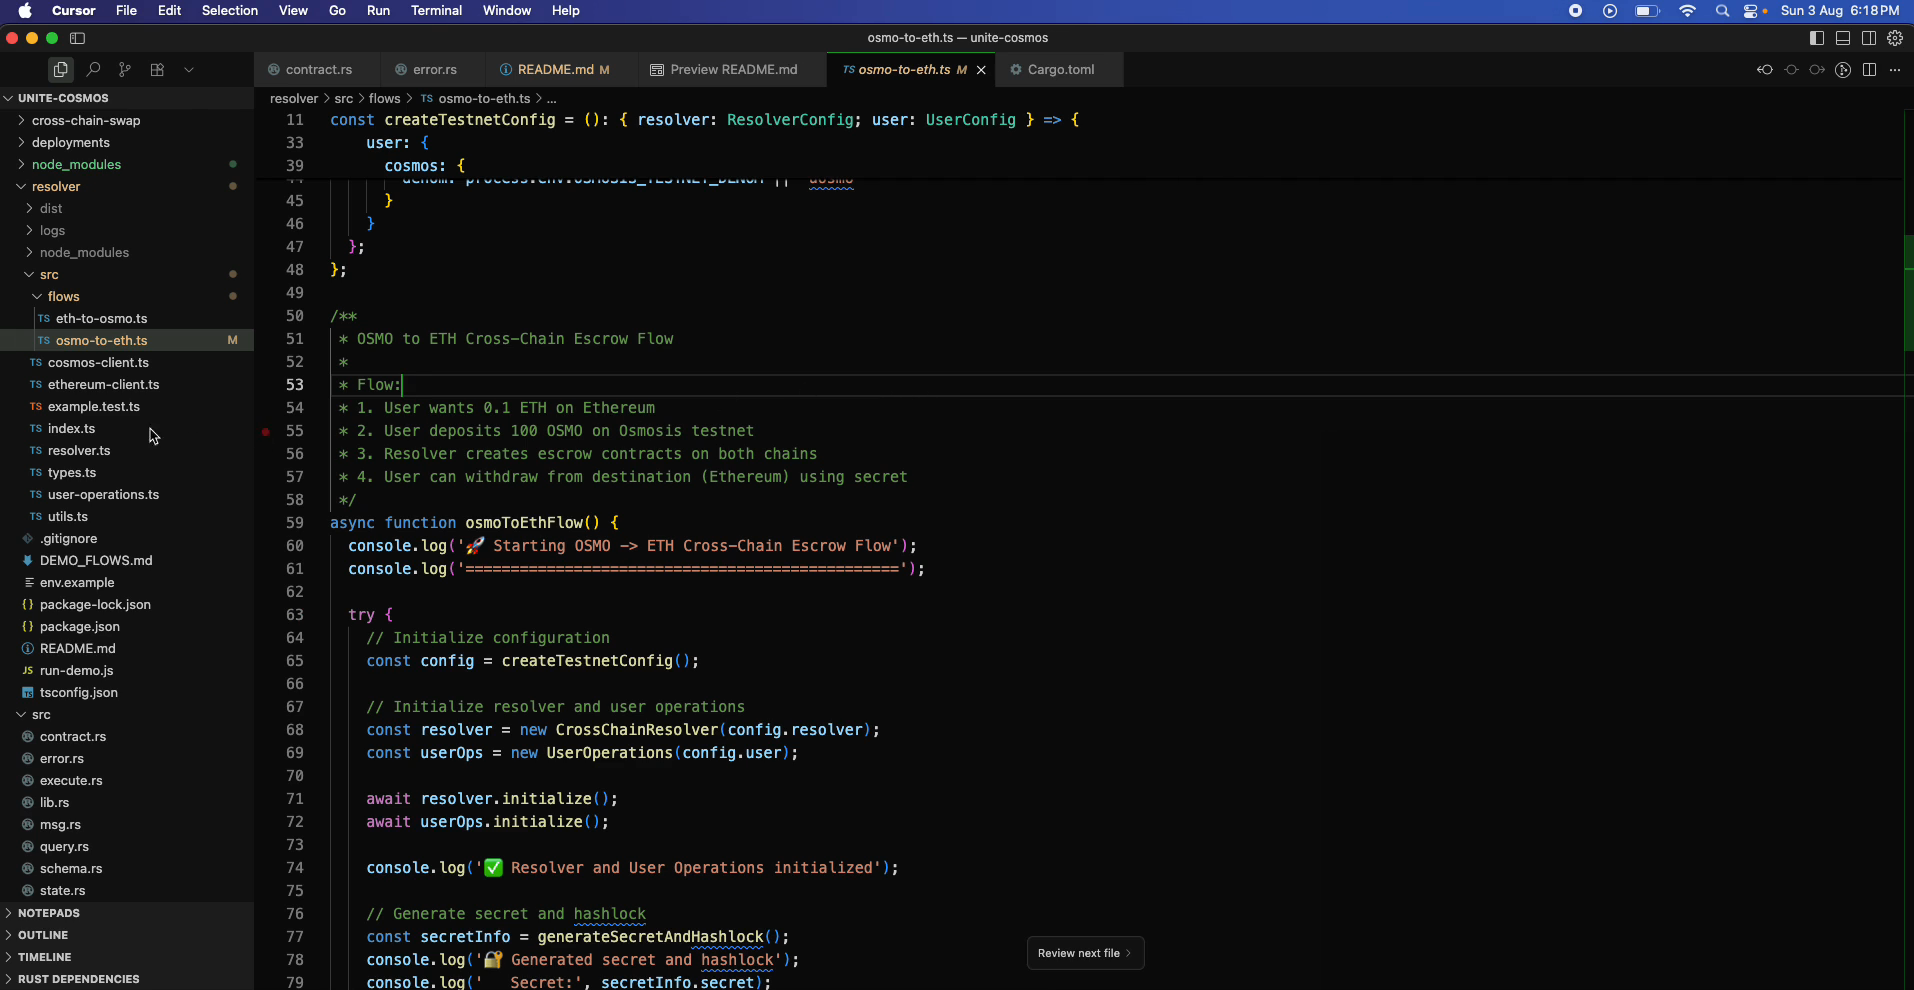Viewport: 1914px width, 990px height.
Task: Toggle the bottom panel visibility
Action: (1843, 38)
